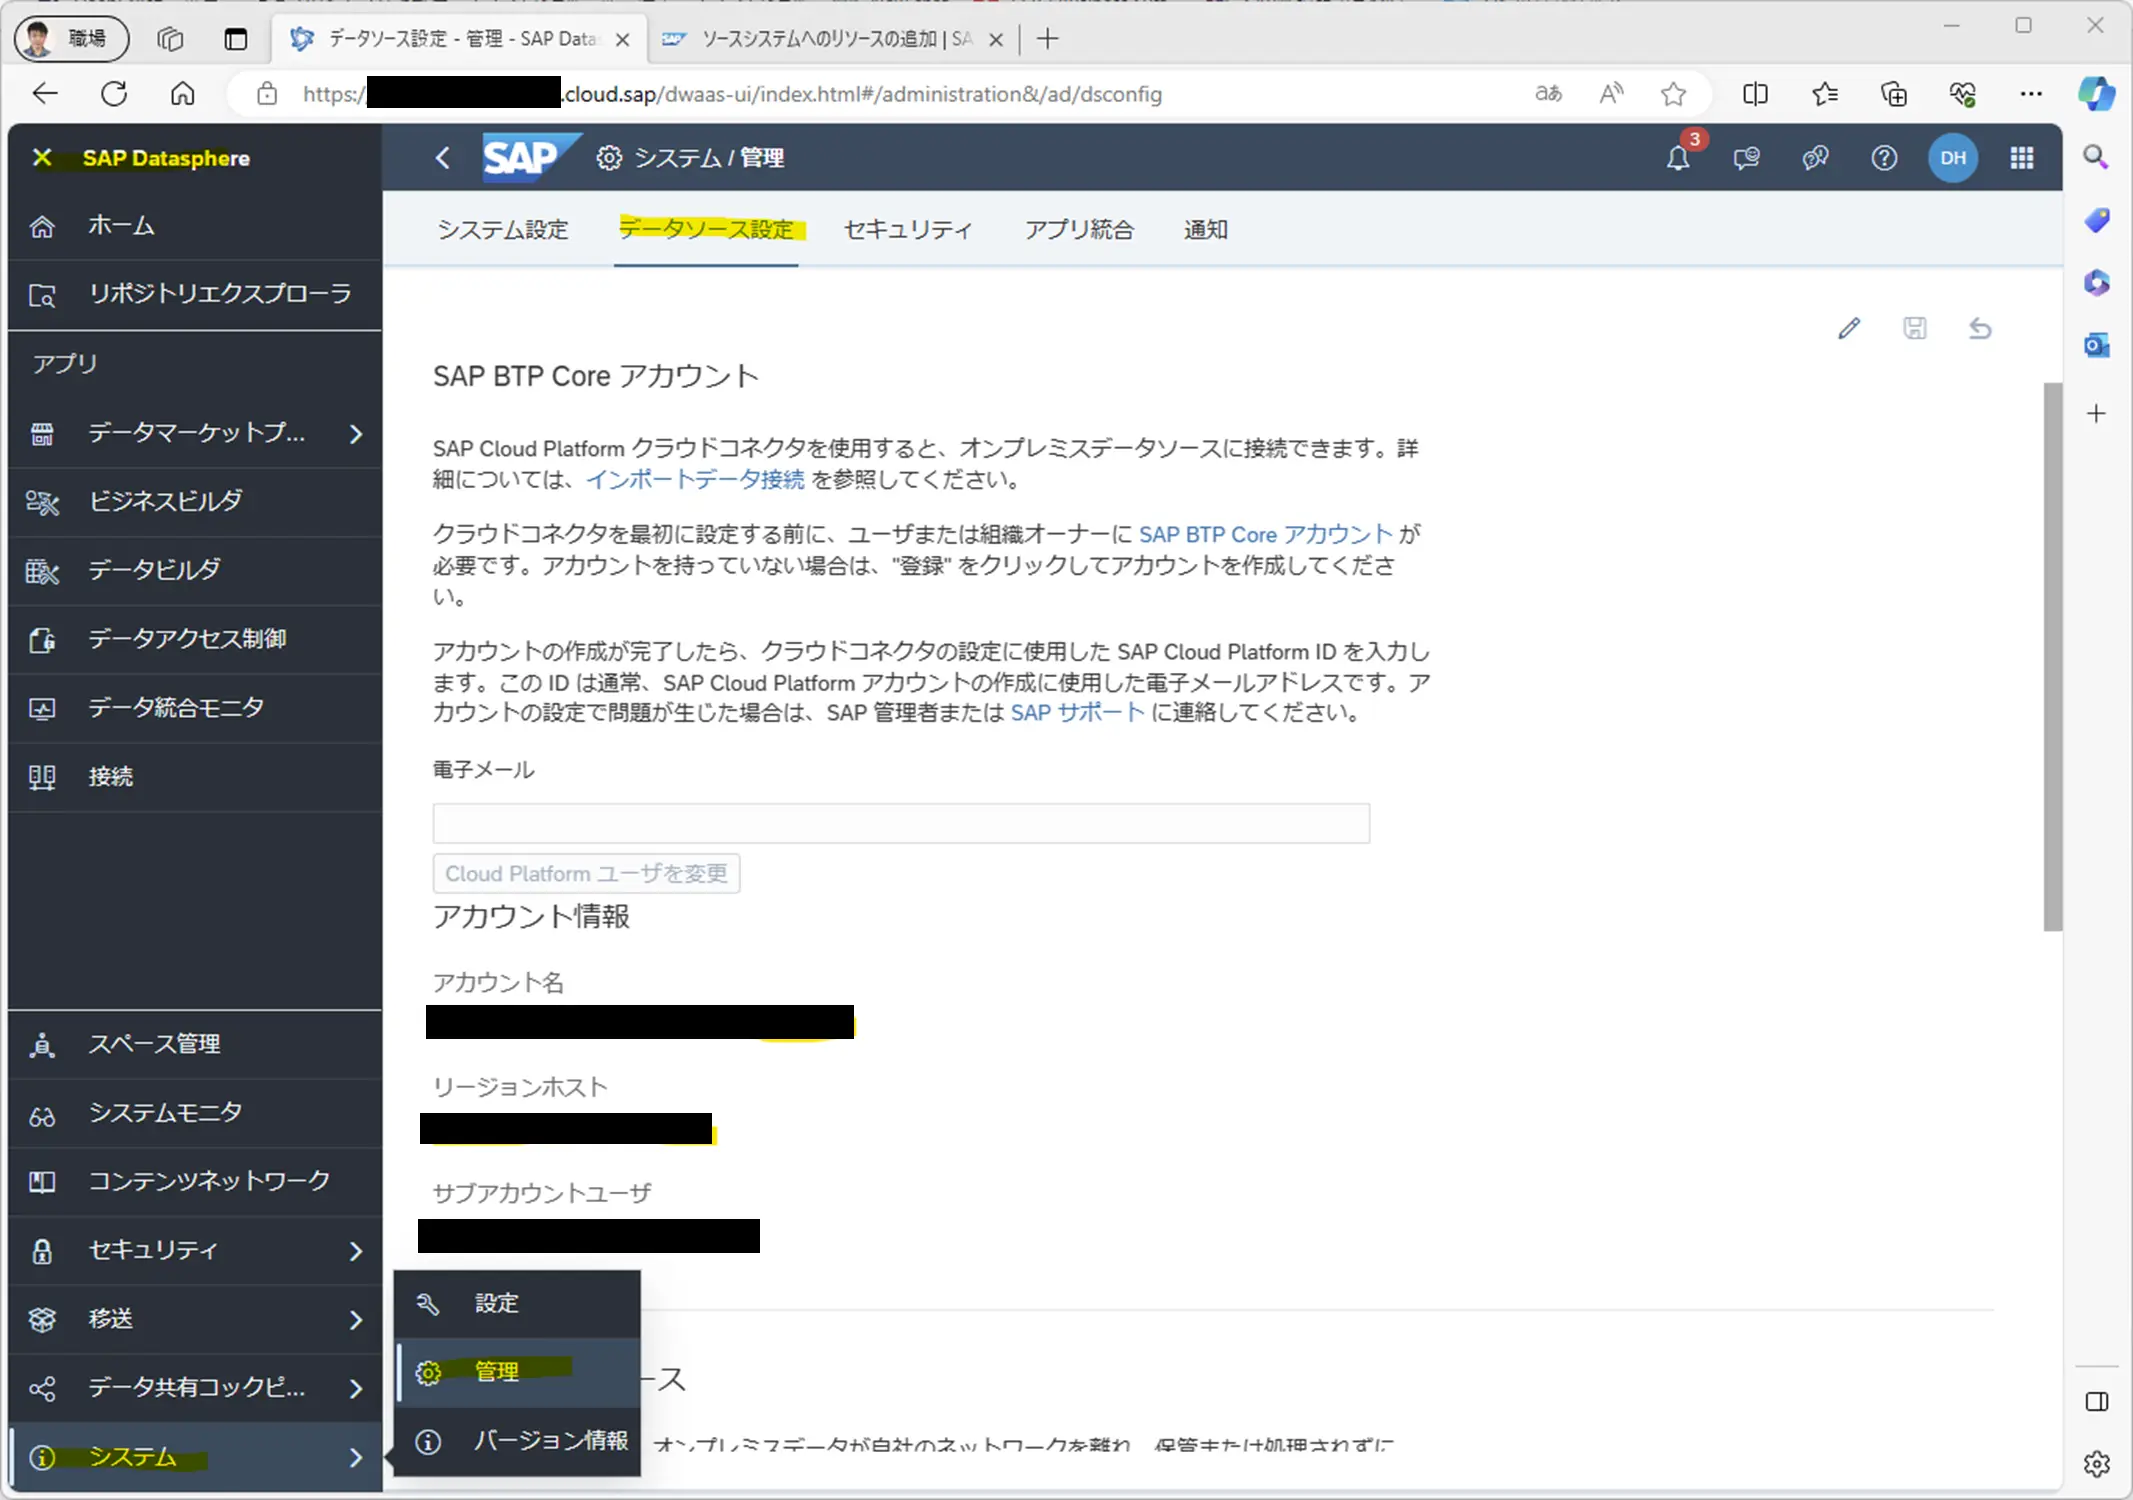Select 管理 in the system popup menu

(x=517, y=1372)
